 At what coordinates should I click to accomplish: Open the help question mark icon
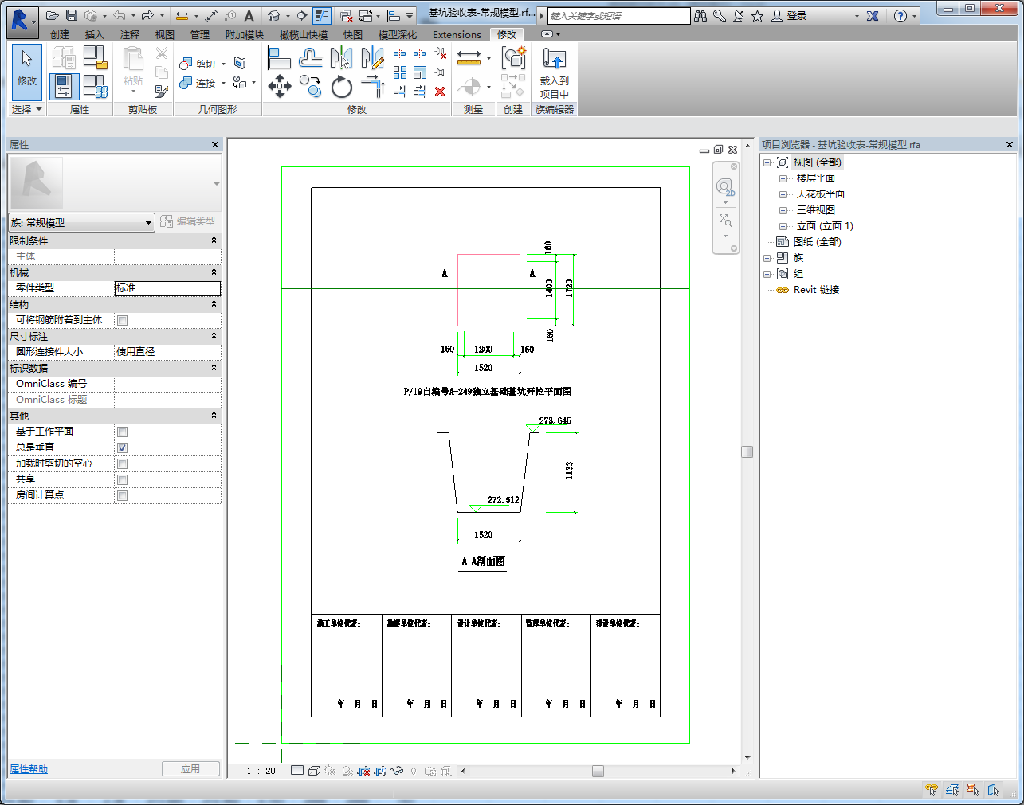pyautogui.click(x=900, y=16)
